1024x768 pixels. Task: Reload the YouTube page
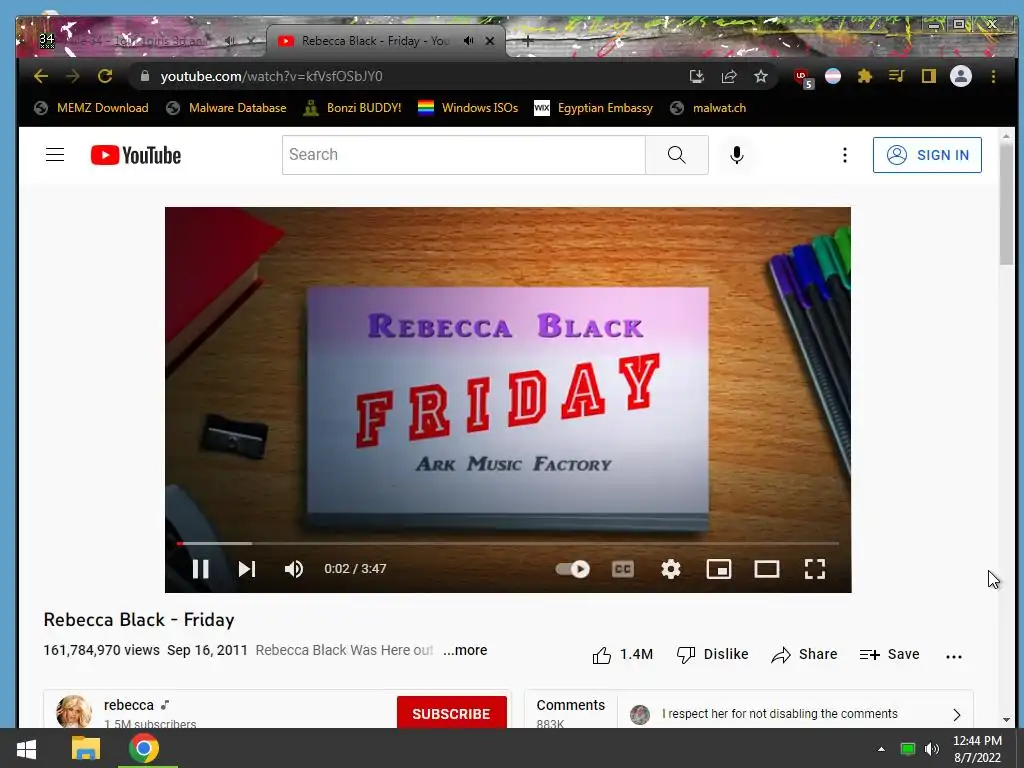pyautogui.click(x=104, y=76)
